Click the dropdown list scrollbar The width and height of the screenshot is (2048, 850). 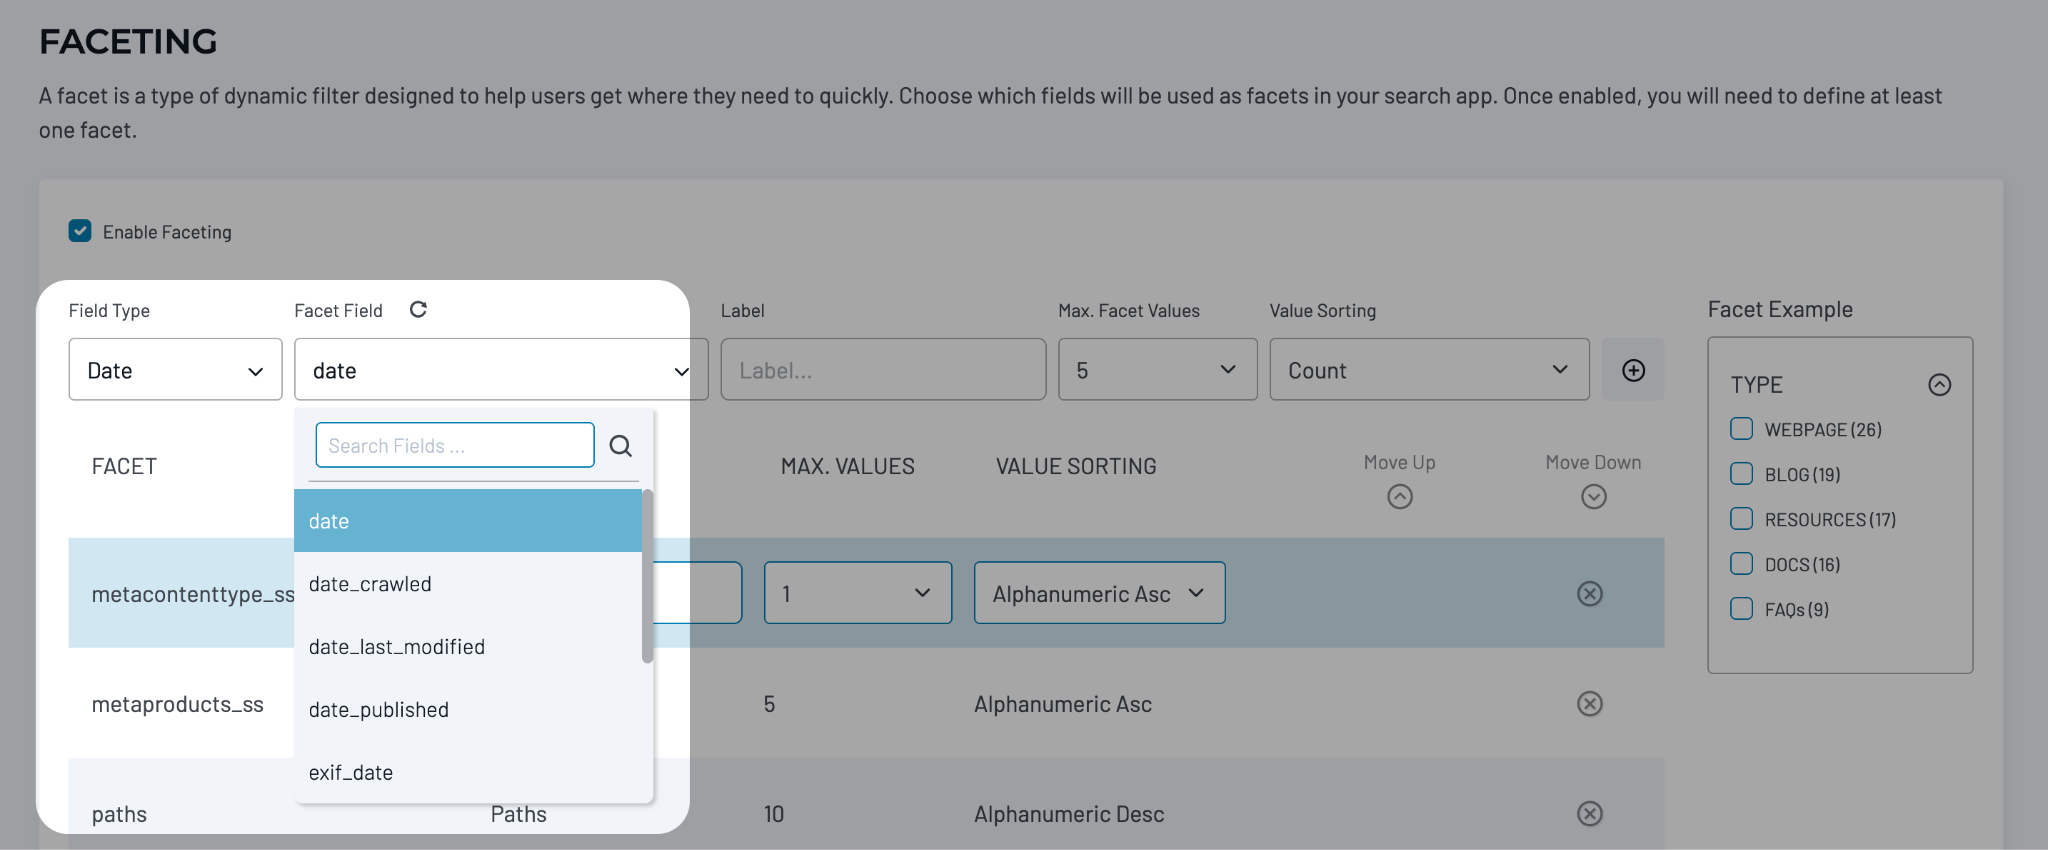[647, 576]
